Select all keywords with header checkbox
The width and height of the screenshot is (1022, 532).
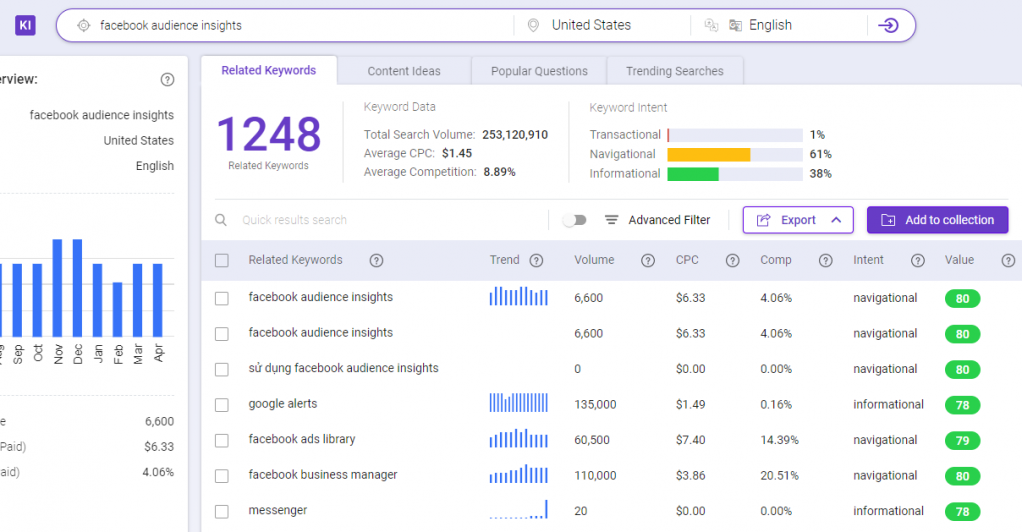tap(222, 260)
